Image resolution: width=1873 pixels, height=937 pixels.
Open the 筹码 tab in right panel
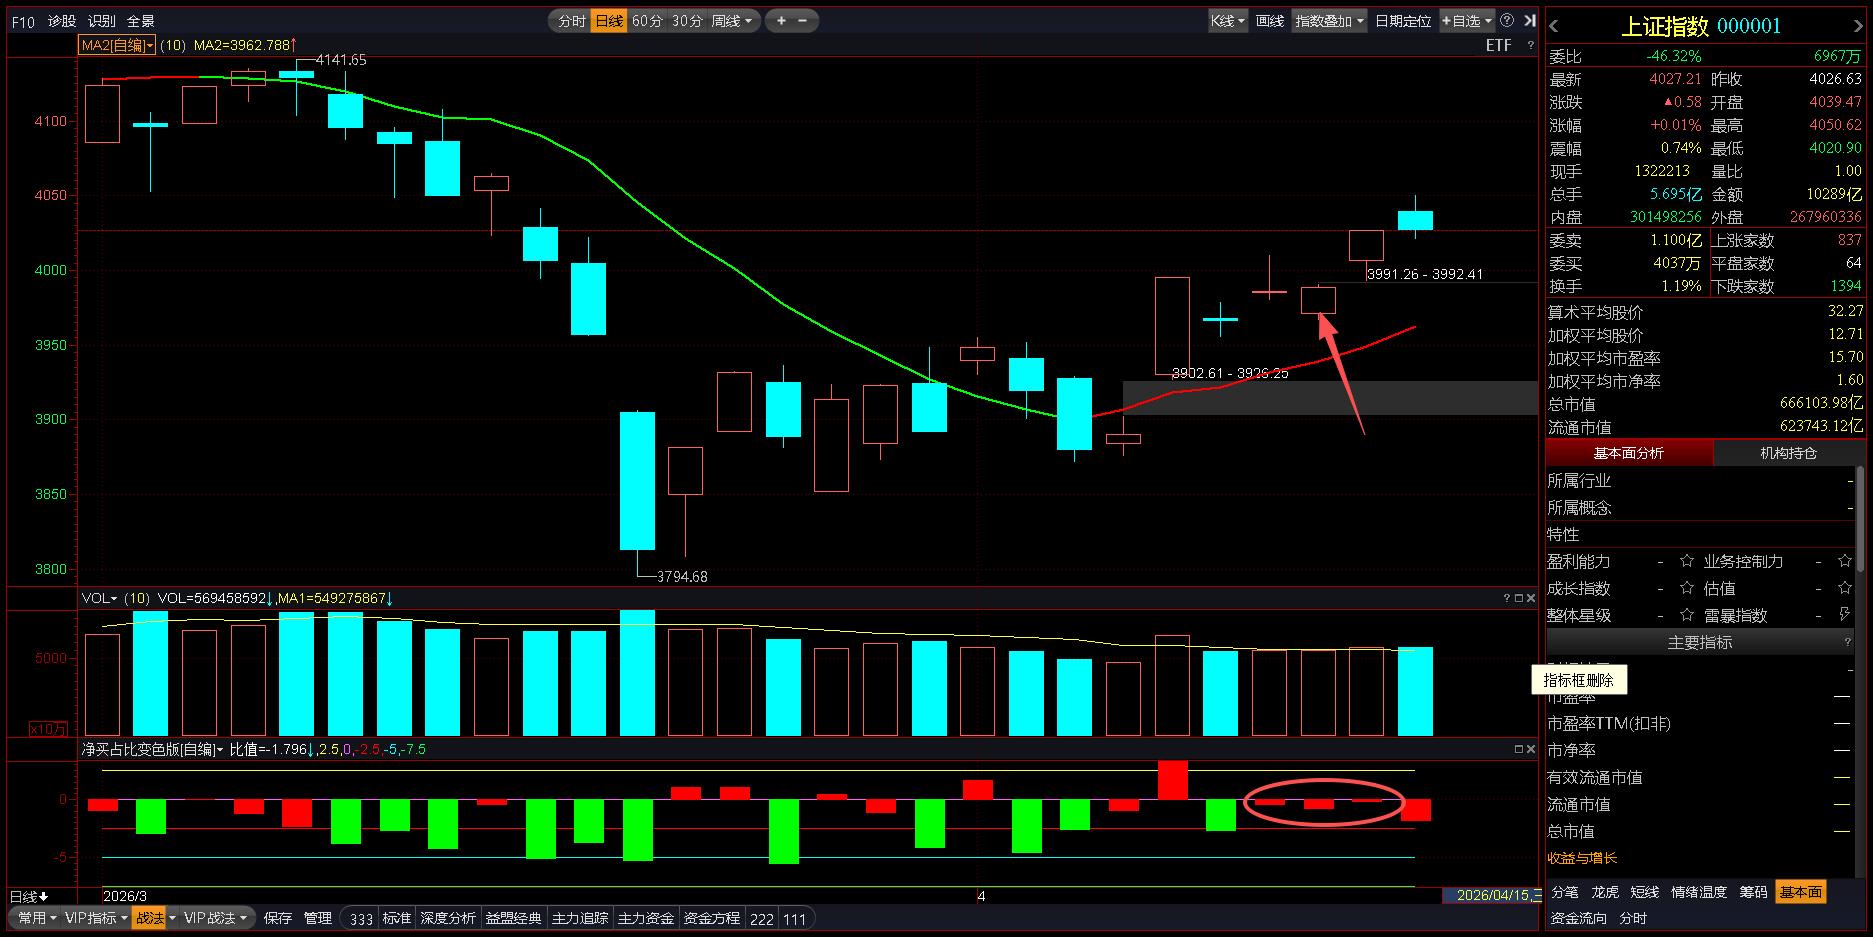pos(1753,892)
